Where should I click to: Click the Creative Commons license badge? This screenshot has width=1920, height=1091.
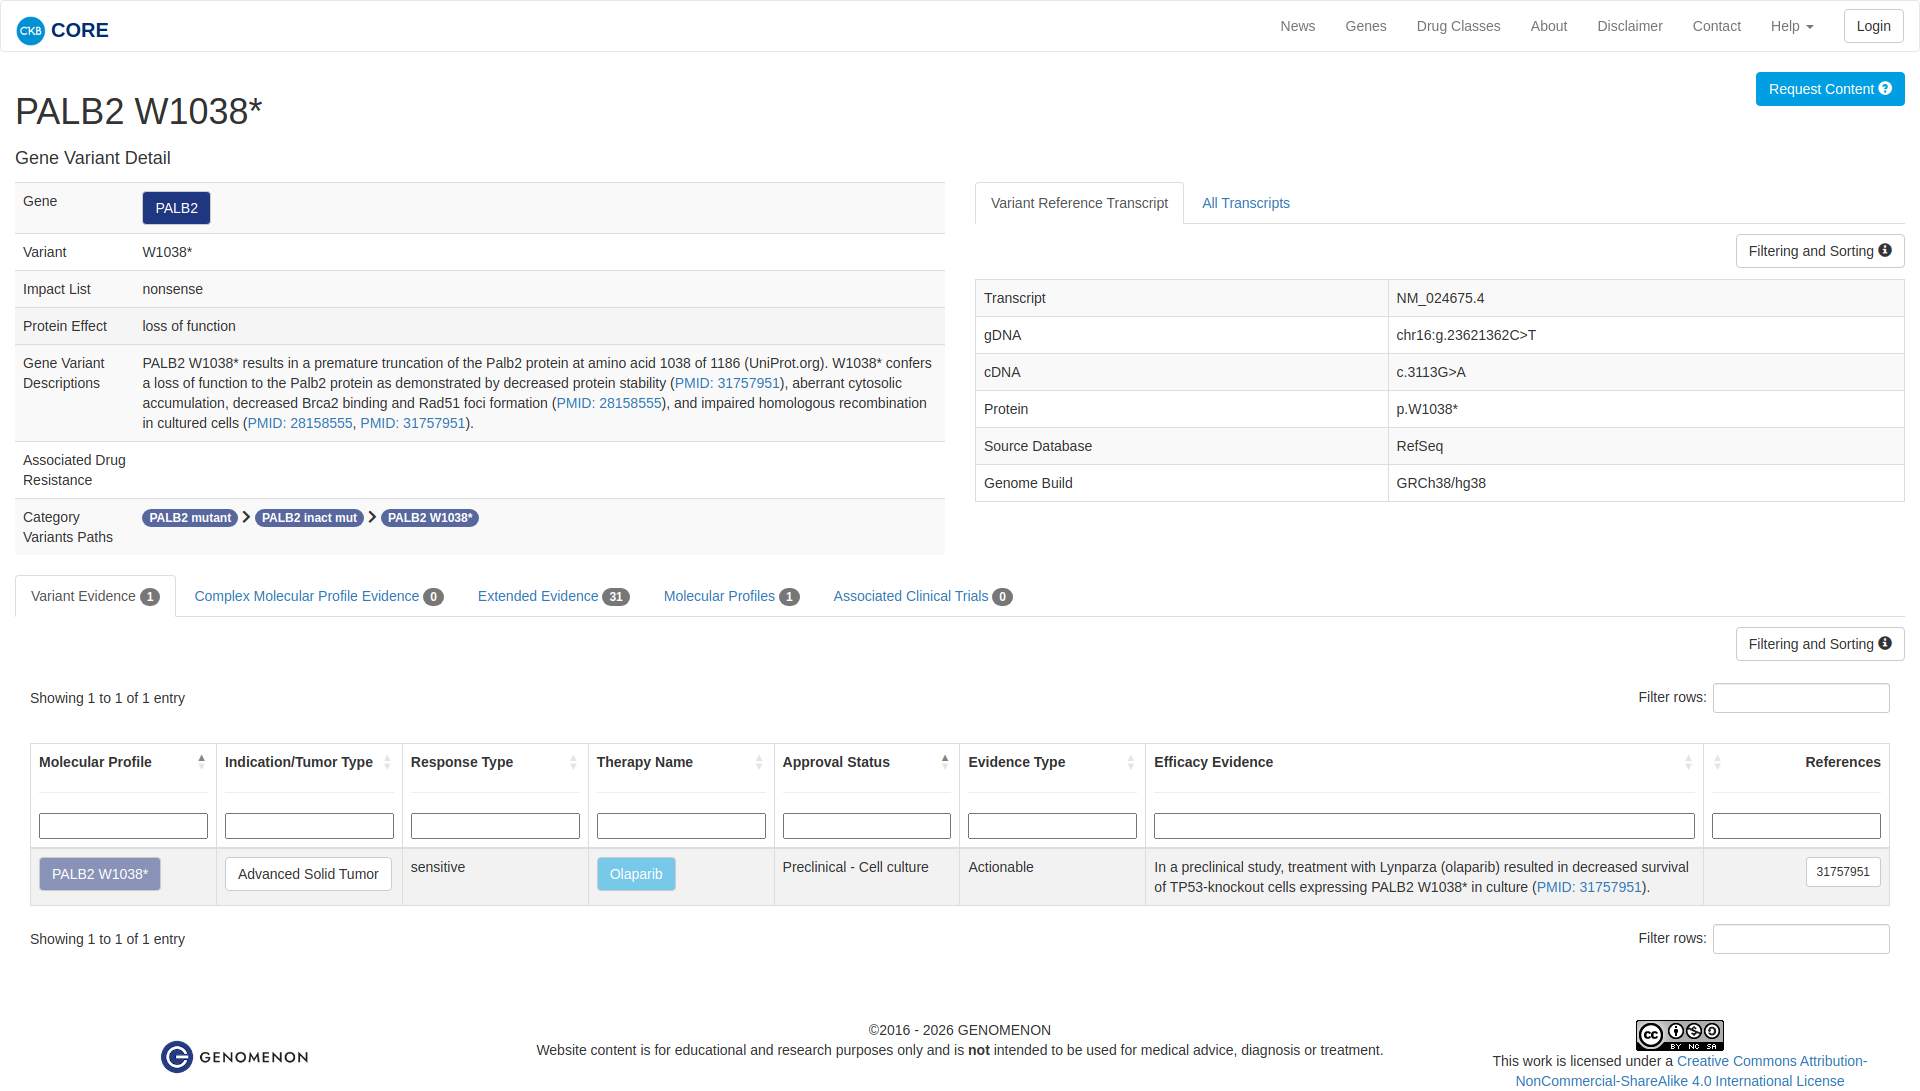click(1679, 1035)
